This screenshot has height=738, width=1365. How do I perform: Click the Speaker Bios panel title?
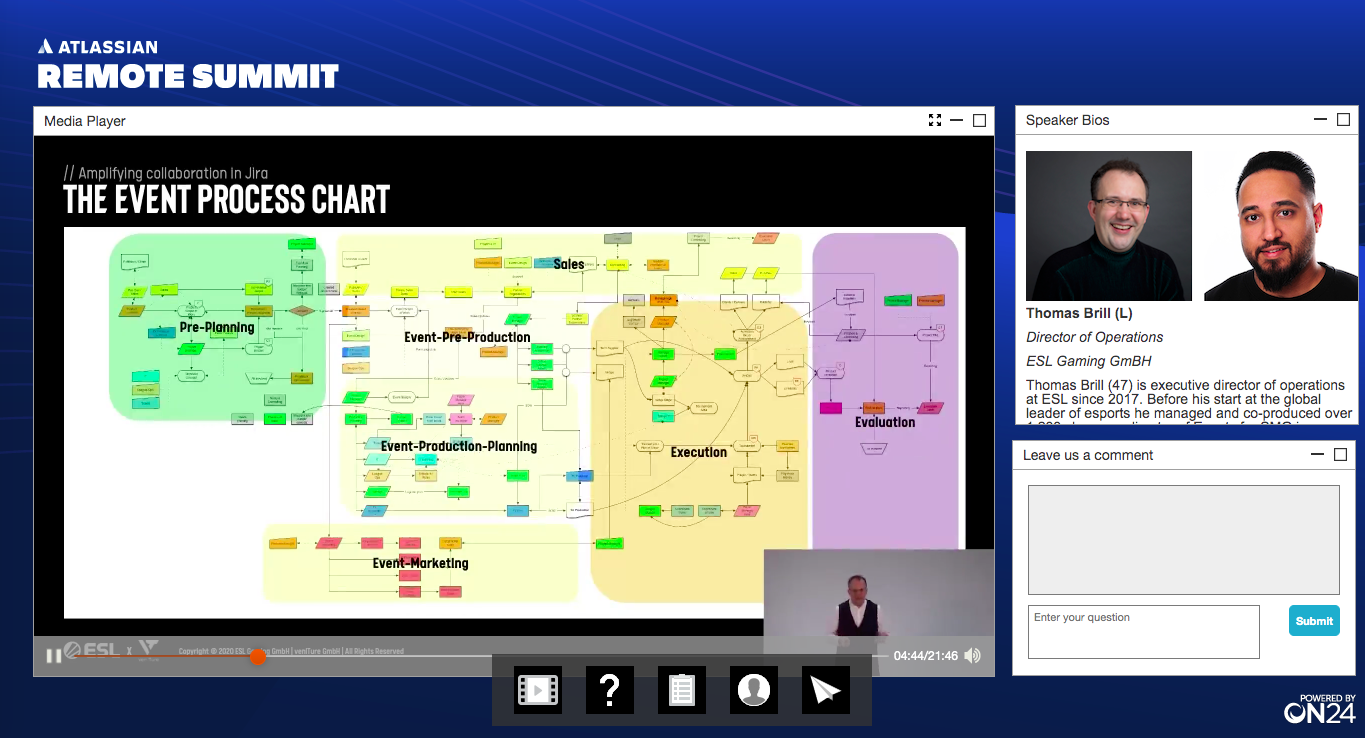click(1068, 120)
